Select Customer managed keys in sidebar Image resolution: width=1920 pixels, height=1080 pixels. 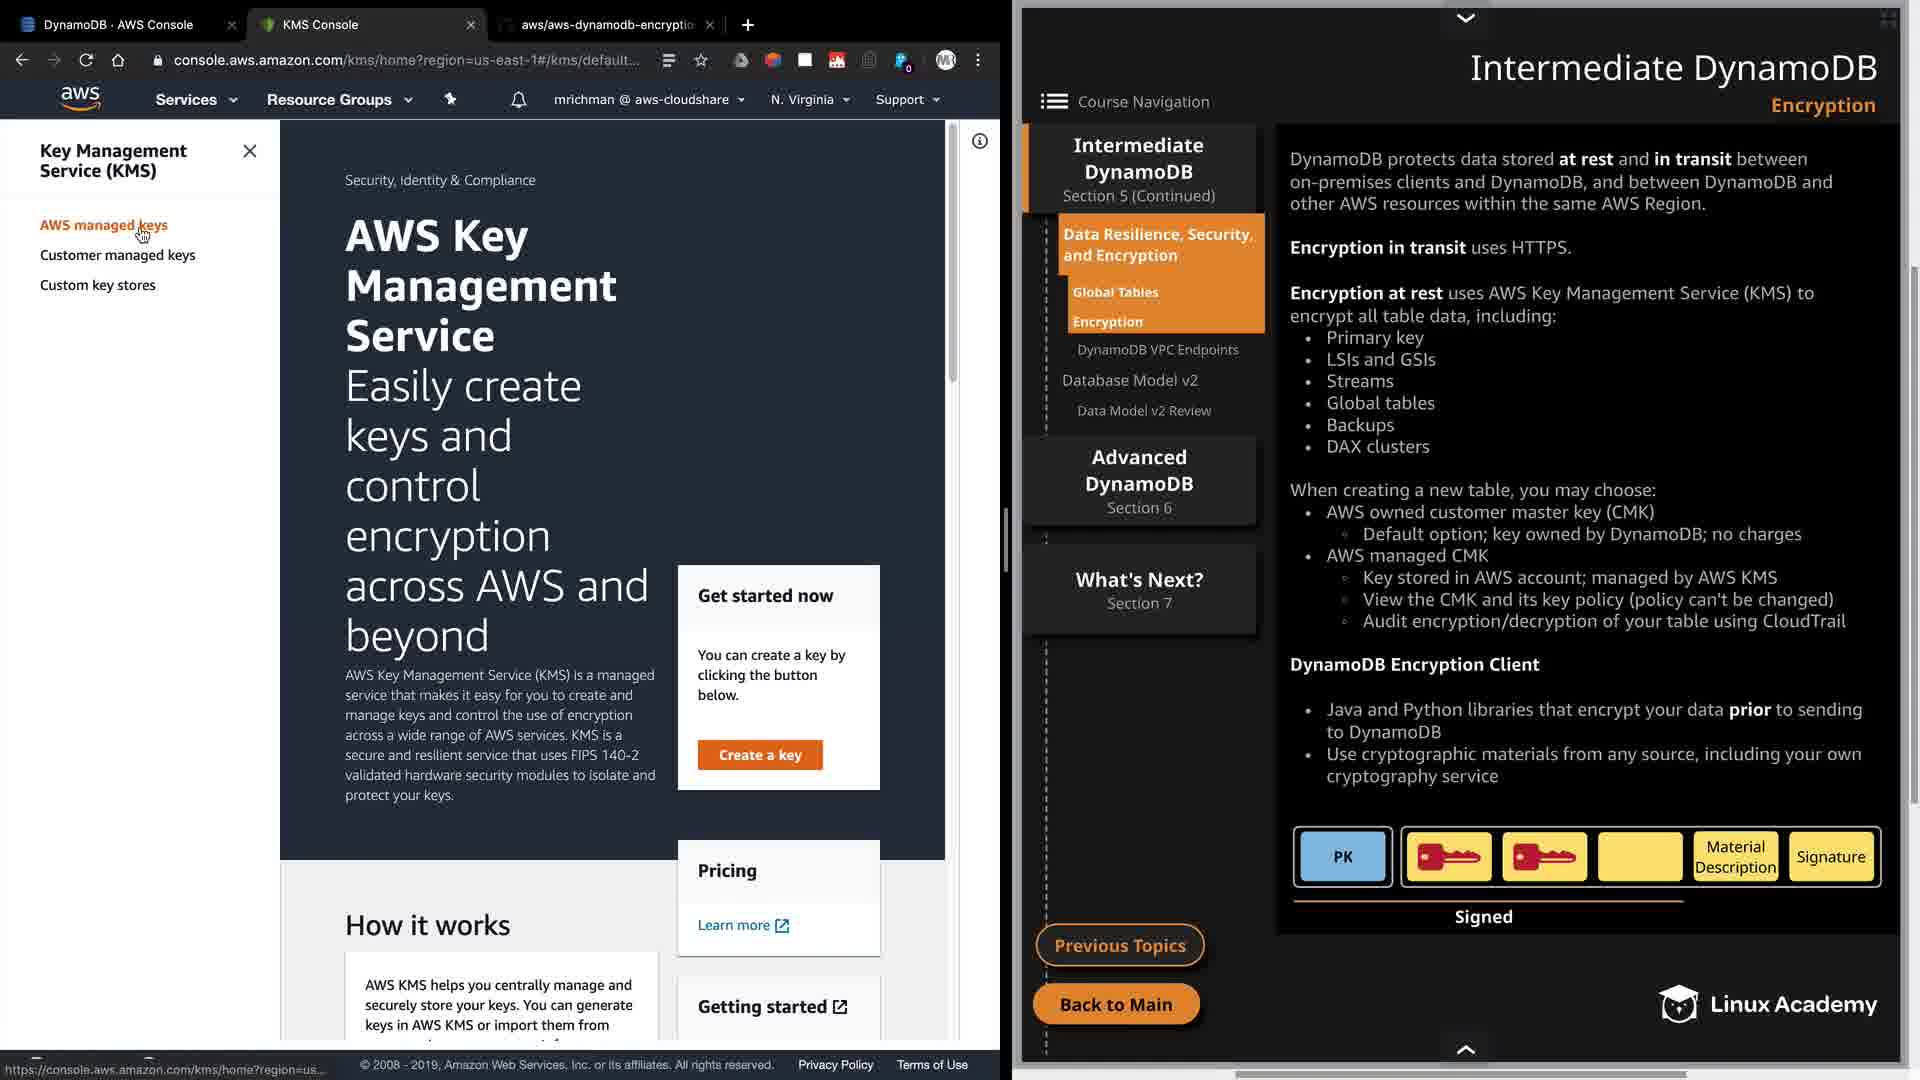coord(117,255)
